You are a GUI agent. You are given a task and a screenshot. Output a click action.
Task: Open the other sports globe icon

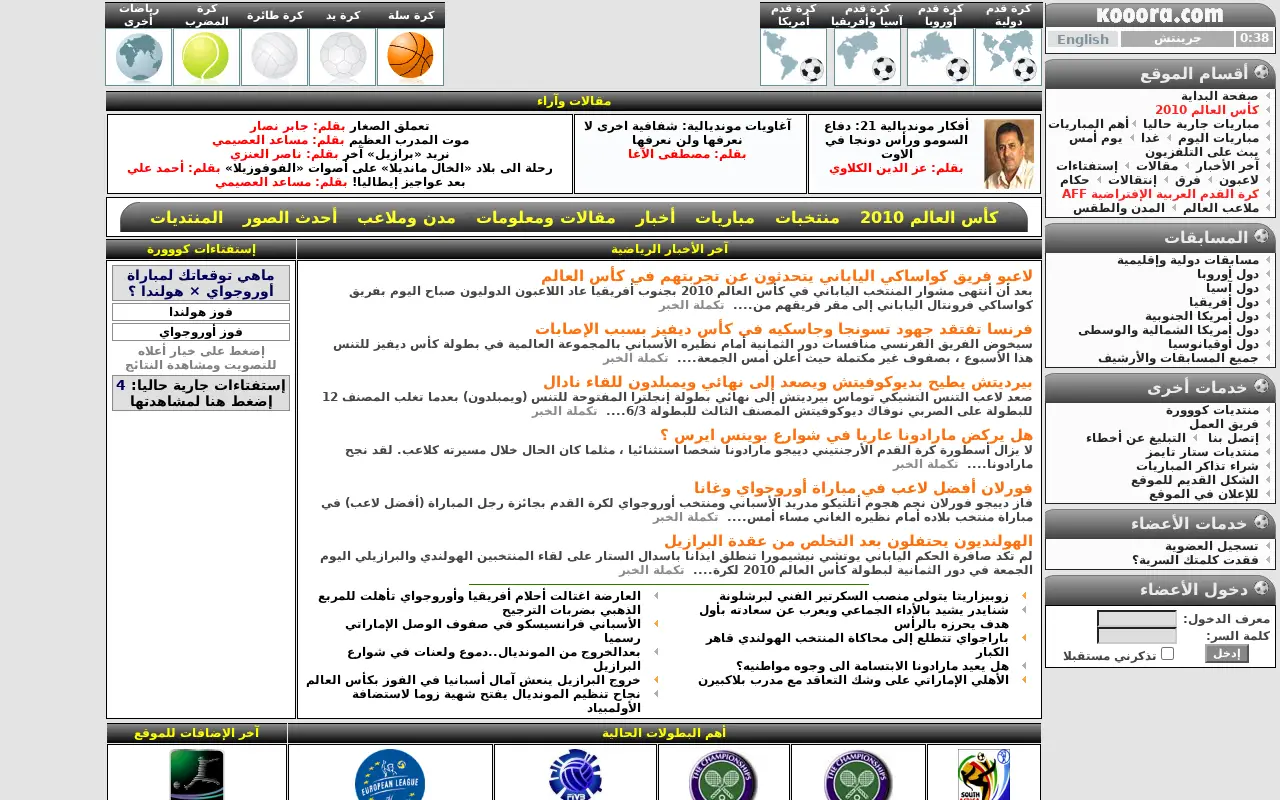tap(139, 56)
